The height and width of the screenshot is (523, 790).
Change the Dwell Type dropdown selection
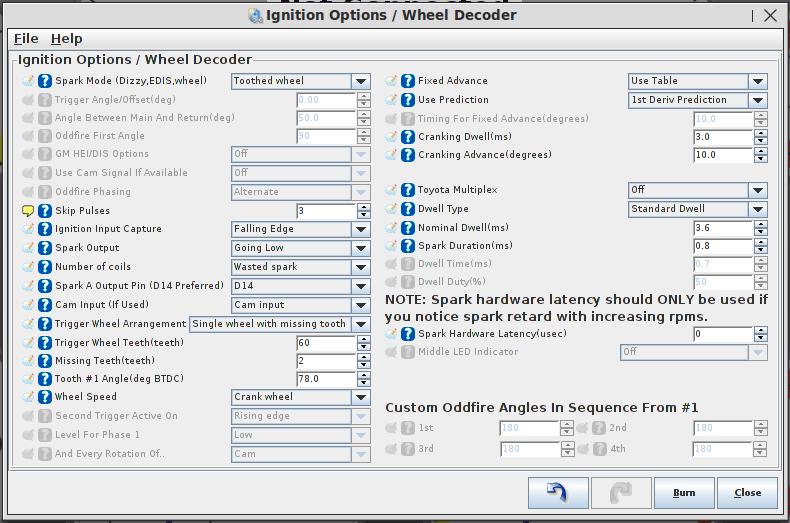point(697,209)
